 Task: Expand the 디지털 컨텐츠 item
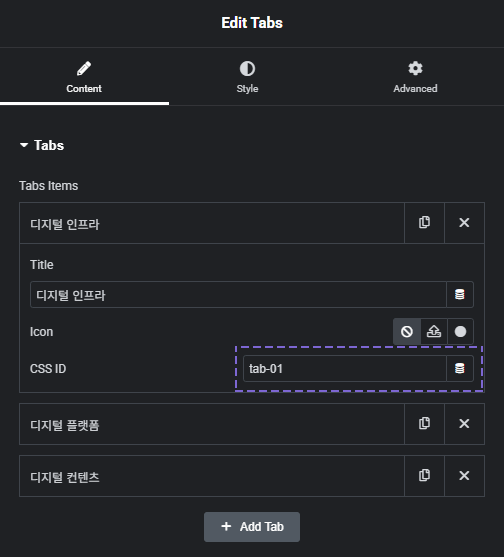point(212,476)
